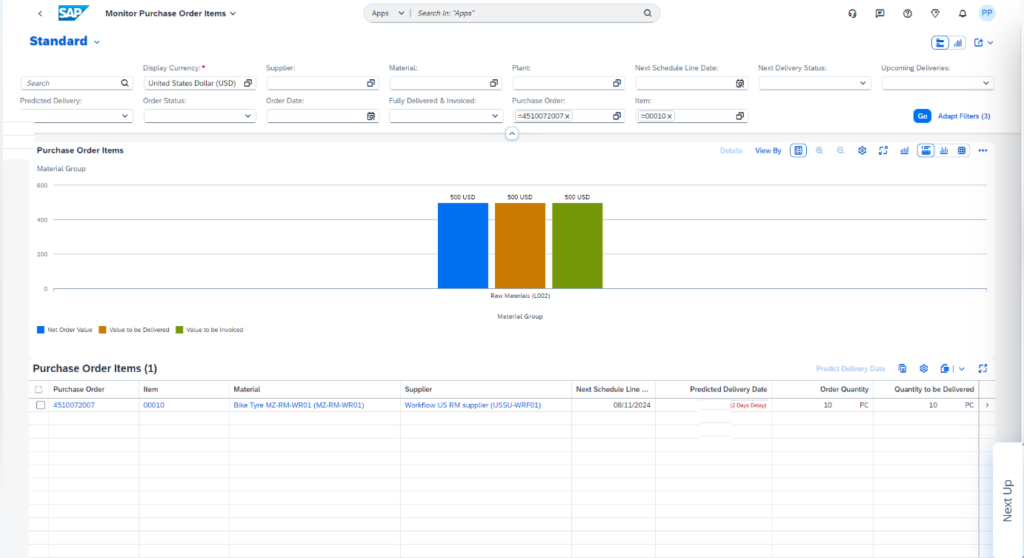Viewport: 1024px width, 558px height.
Task: Maximize the Purchase Order Items table
Action: (x=982, y=368)
